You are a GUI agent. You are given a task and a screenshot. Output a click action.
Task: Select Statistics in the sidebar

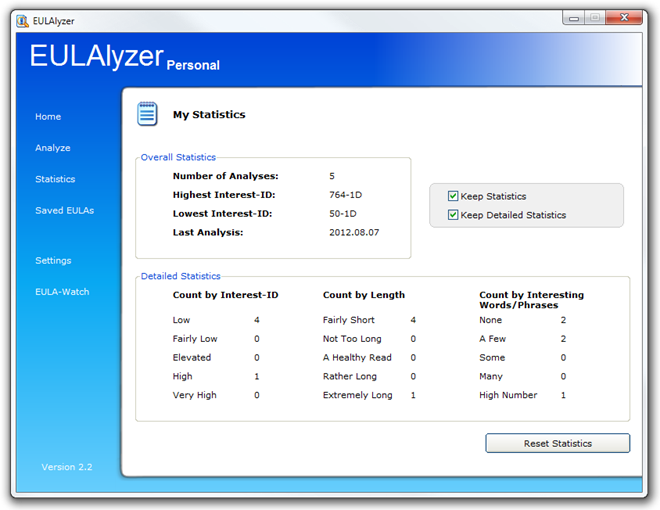point(55,179)
